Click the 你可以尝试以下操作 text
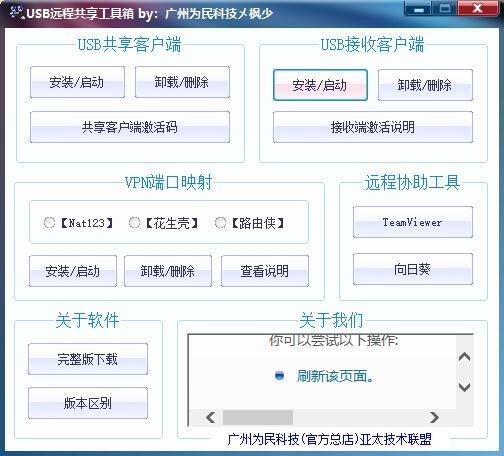This screenshot has height=456, width=504. tap(334, 340)
